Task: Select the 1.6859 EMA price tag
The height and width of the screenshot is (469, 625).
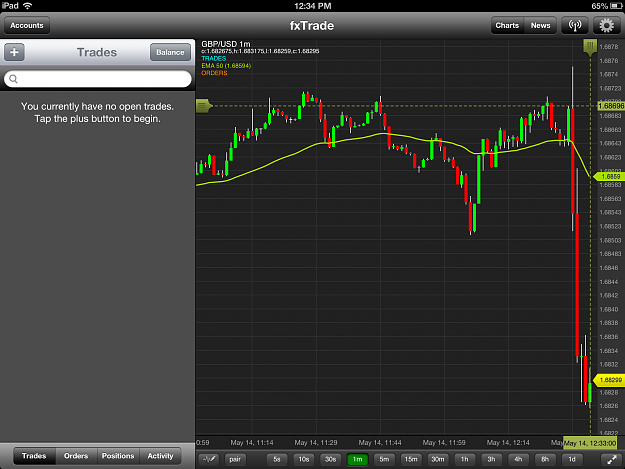Action: (609, 177)
